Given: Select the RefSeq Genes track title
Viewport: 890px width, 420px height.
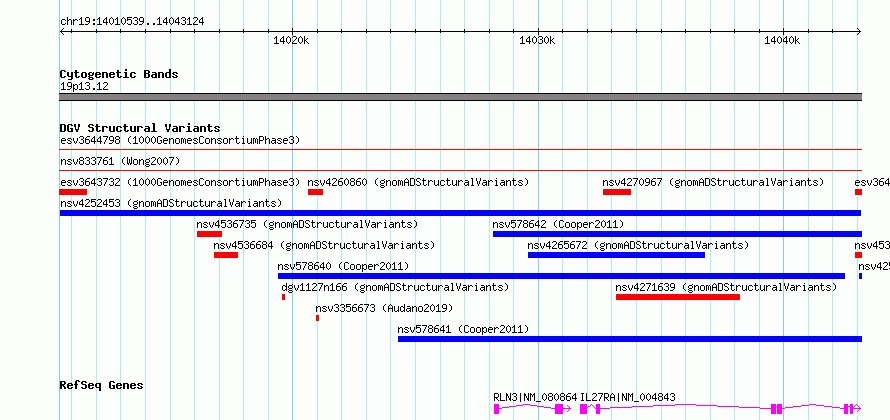Looking at the screenshot, I should coord(102,385).
